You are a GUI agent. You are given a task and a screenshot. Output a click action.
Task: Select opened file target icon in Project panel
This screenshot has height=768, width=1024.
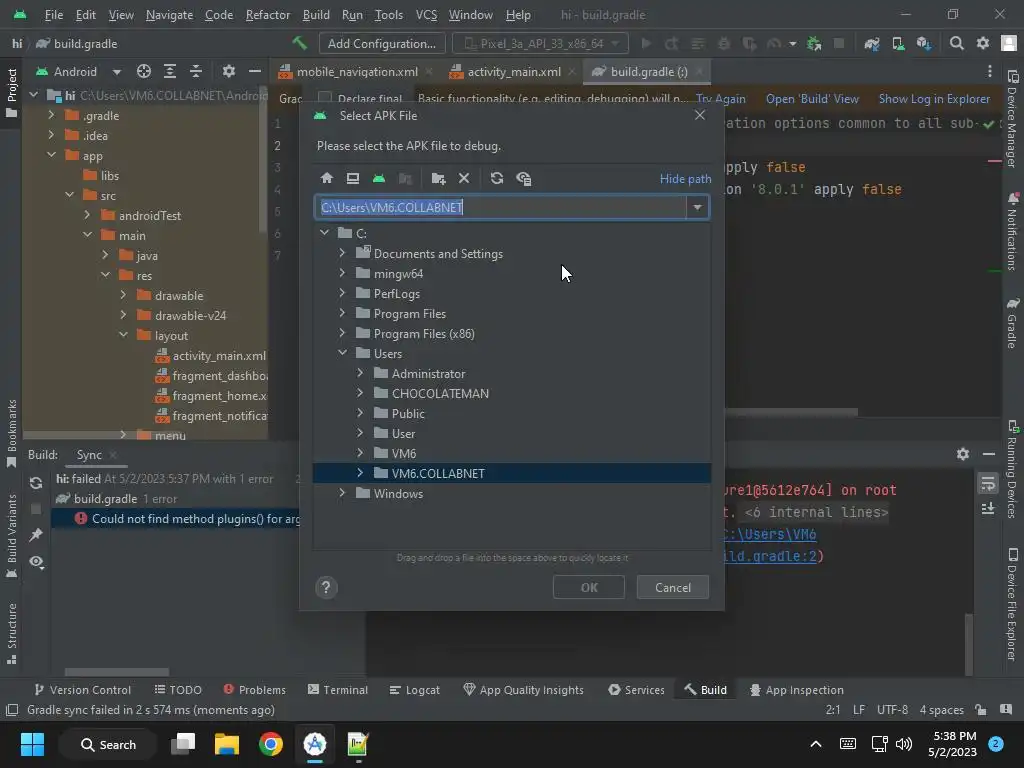click(144, 71)
